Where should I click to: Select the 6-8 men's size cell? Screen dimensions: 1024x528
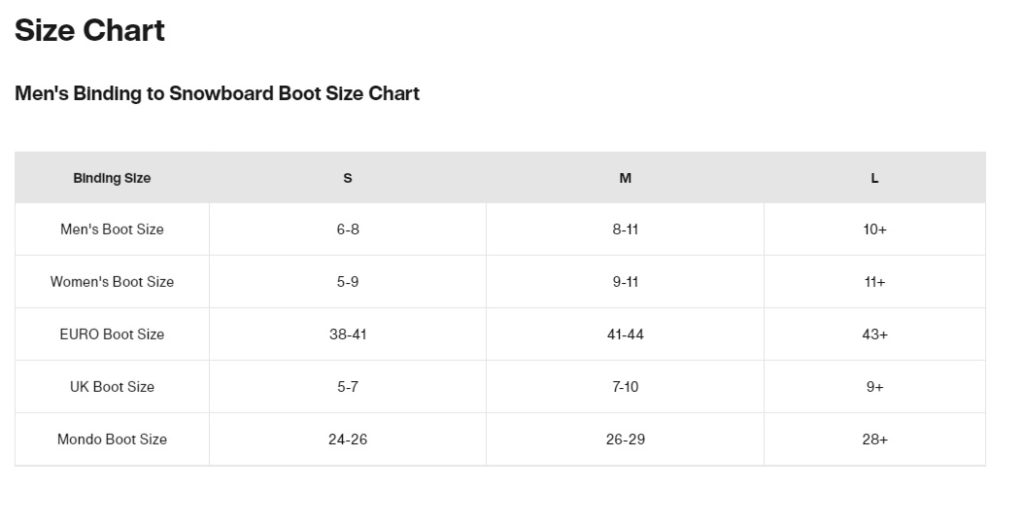point(348,229)
